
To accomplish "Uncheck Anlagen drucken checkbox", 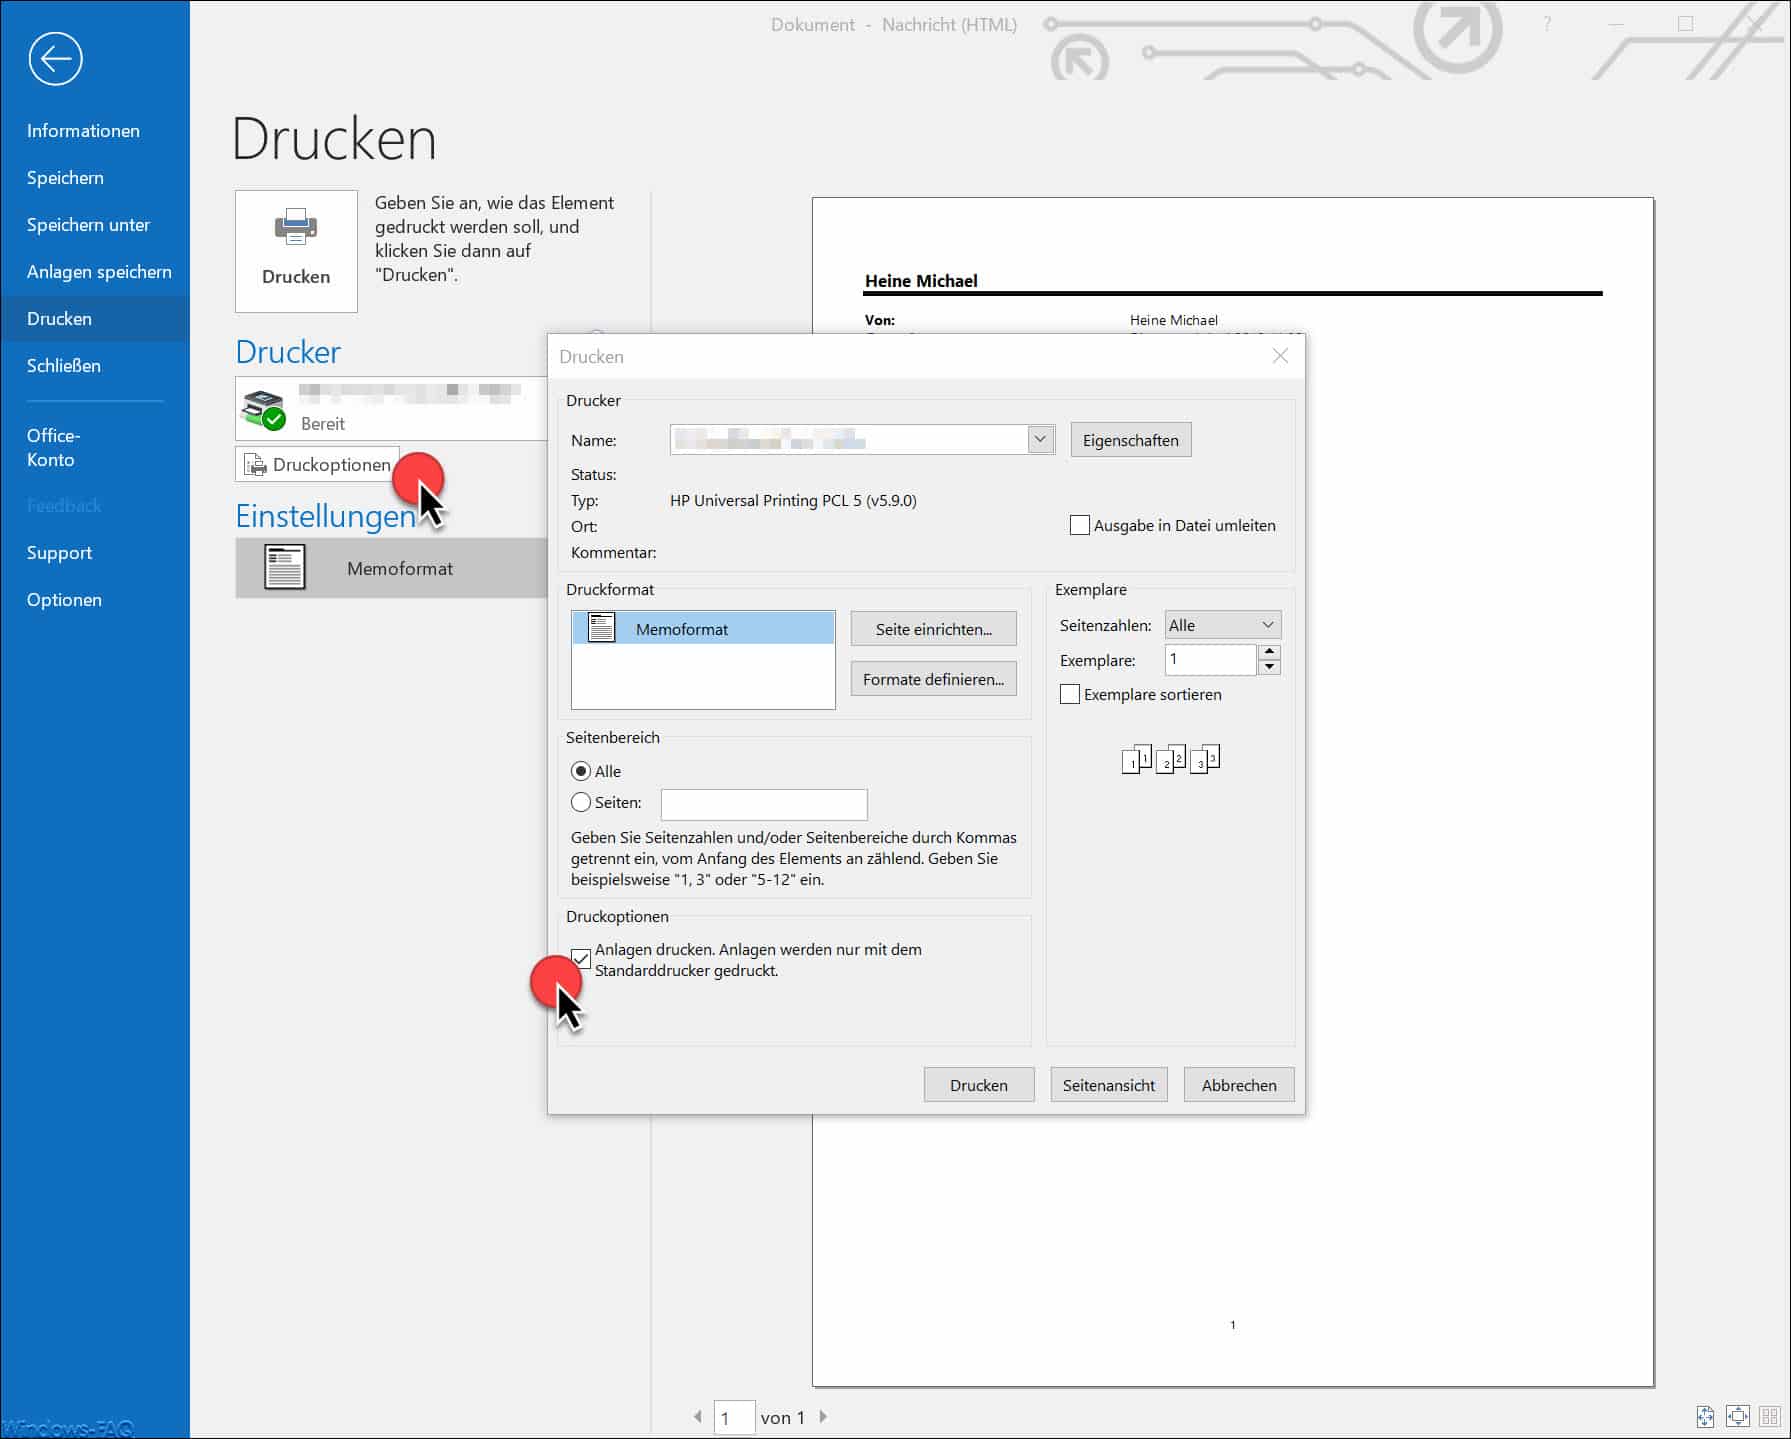I will coord(580,958).
